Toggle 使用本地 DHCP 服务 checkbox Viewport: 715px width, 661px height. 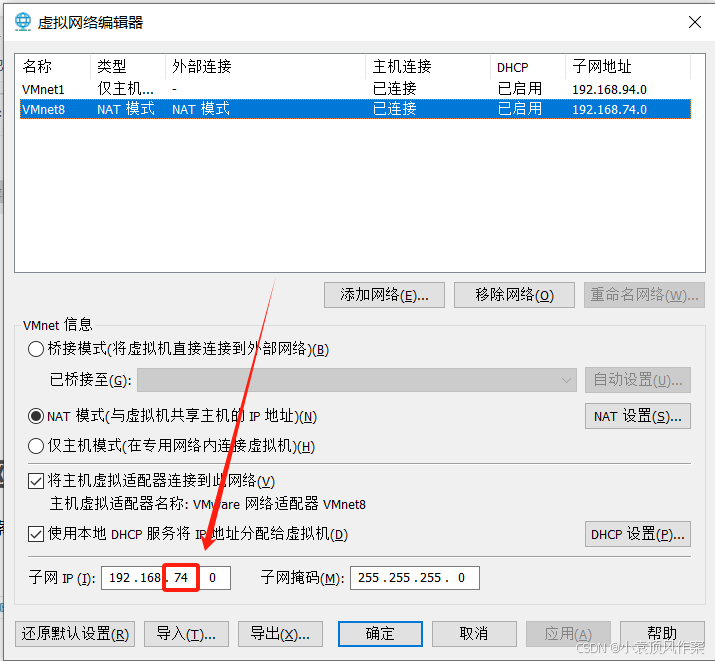(x=36, y=534)
